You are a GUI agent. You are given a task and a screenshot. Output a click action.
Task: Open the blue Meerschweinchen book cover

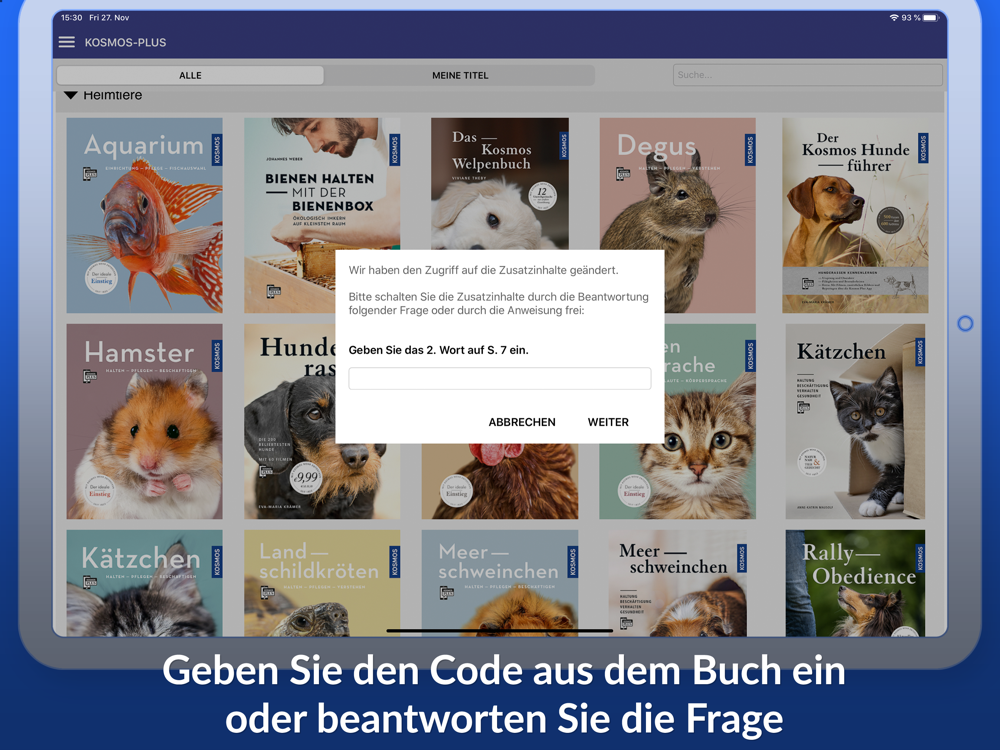499,583
